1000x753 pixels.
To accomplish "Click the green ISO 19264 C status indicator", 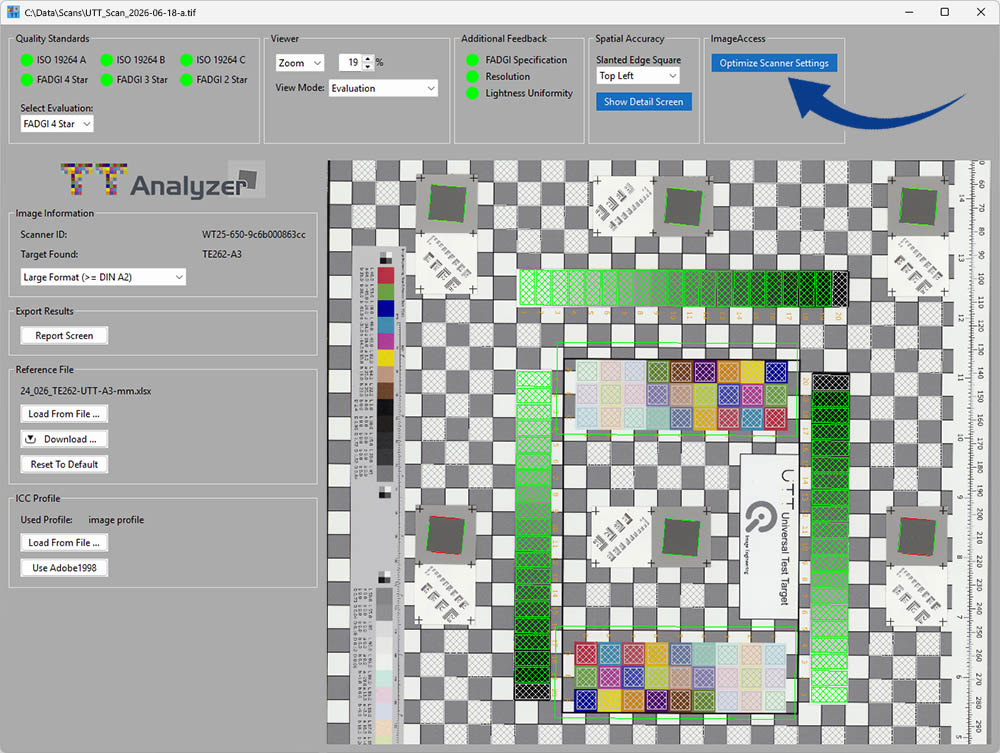I will tap(186, 60).
